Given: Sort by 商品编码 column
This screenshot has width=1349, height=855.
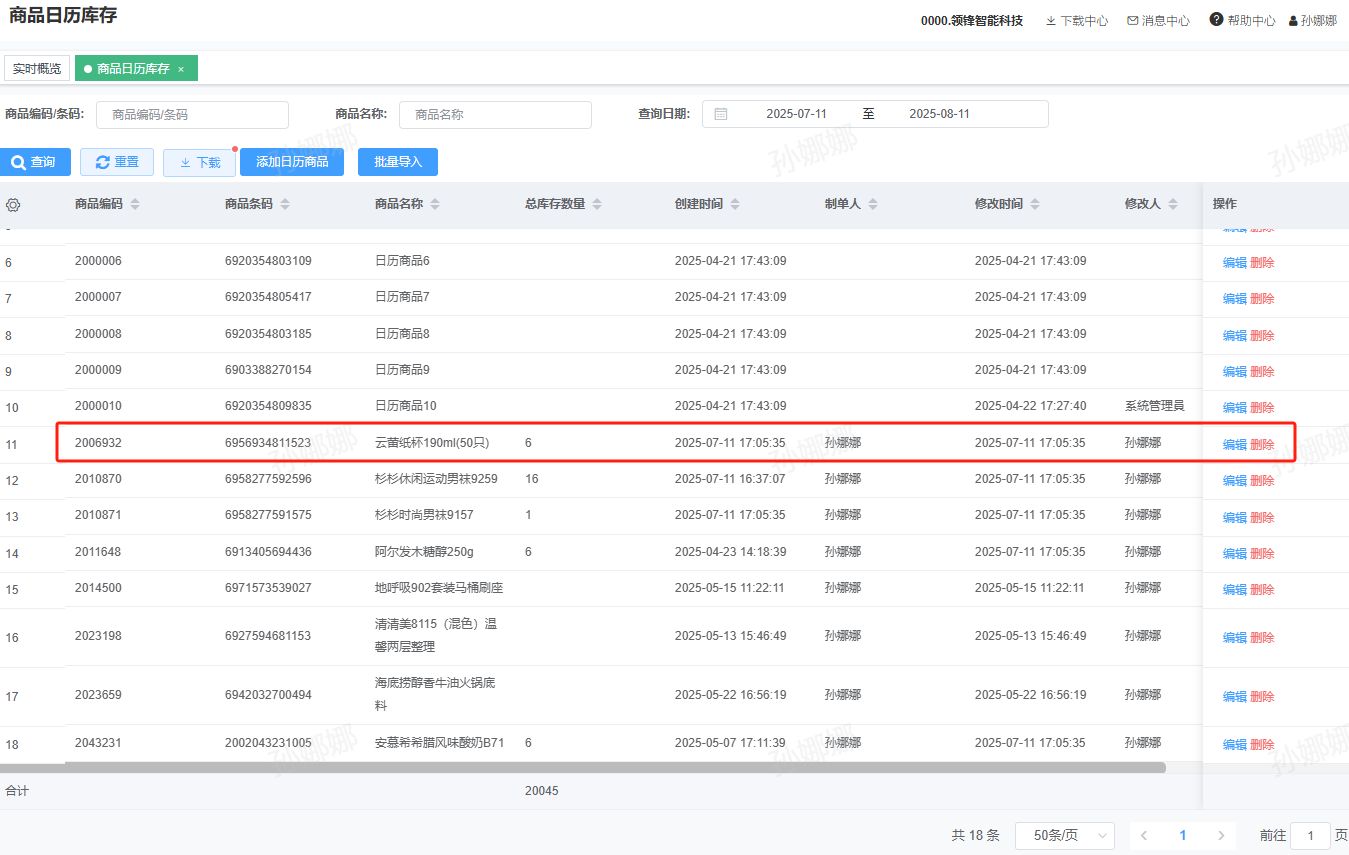Looking at the screenshot, I should coord(135,204).
